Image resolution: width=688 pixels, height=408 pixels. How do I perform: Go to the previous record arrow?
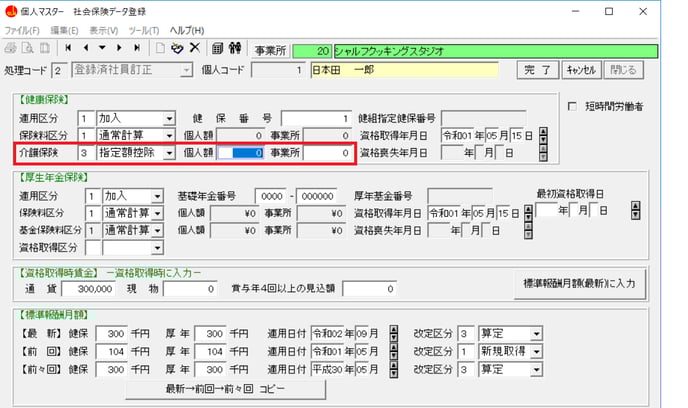click(x=86, y=48)
